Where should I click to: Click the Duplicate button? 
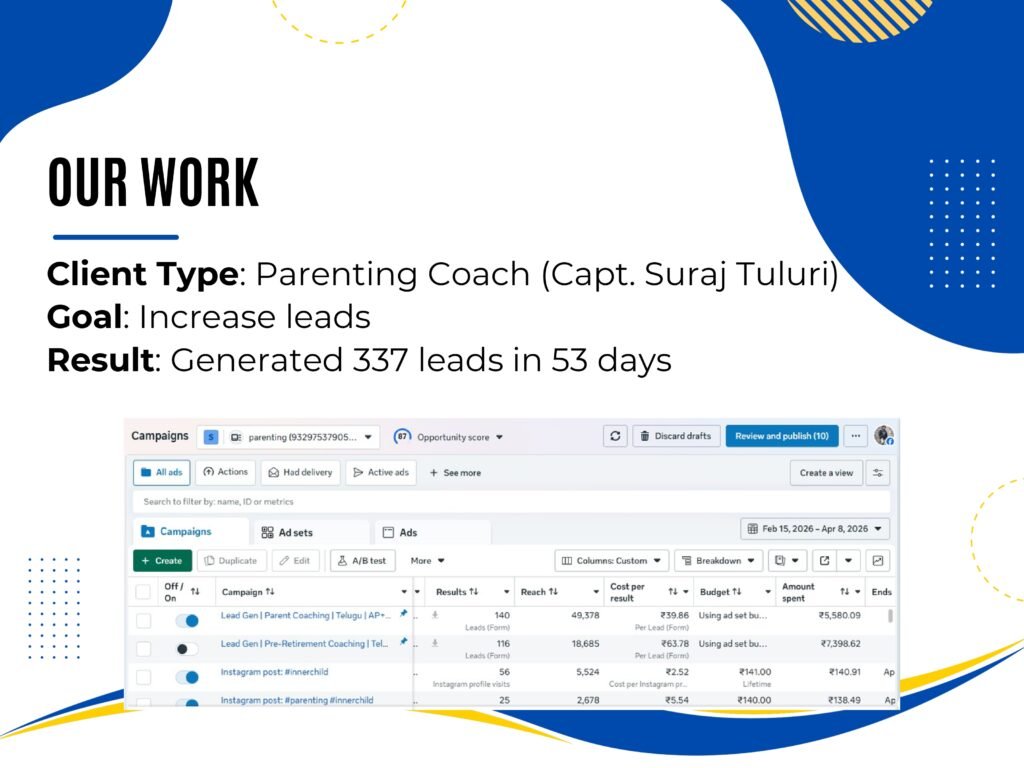click(x=231, y=560)
